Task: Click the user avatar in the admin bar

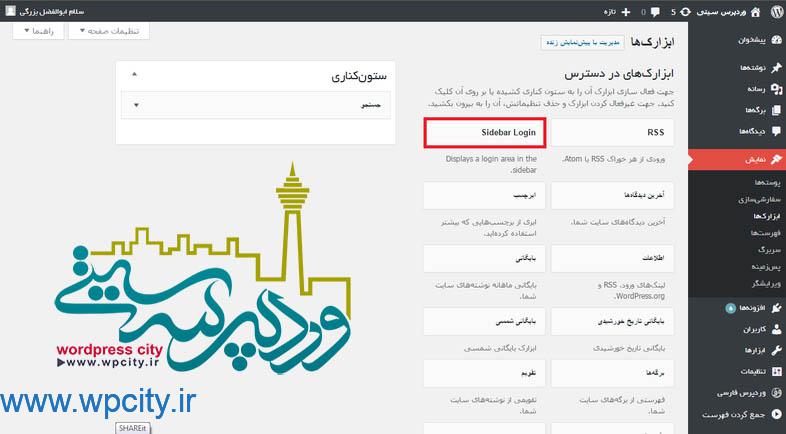Action: [x=11, y=11]
